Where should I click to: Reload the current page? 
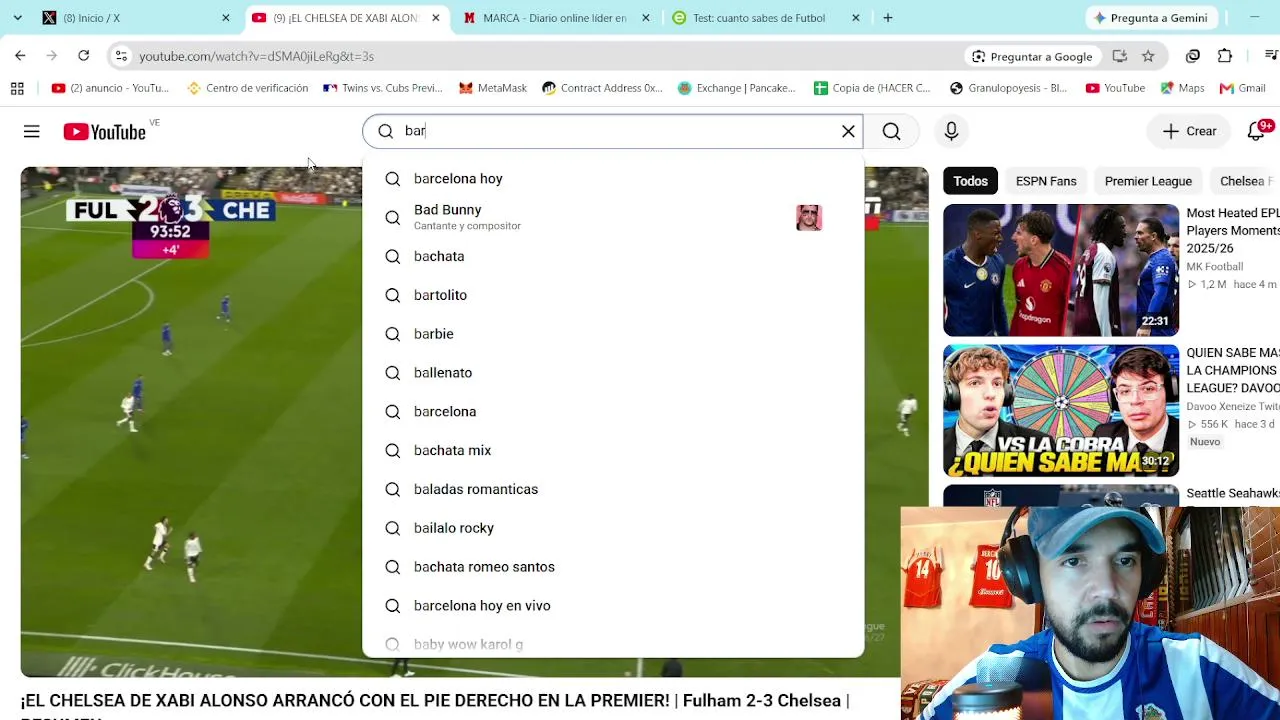click(x=84, y=56)
